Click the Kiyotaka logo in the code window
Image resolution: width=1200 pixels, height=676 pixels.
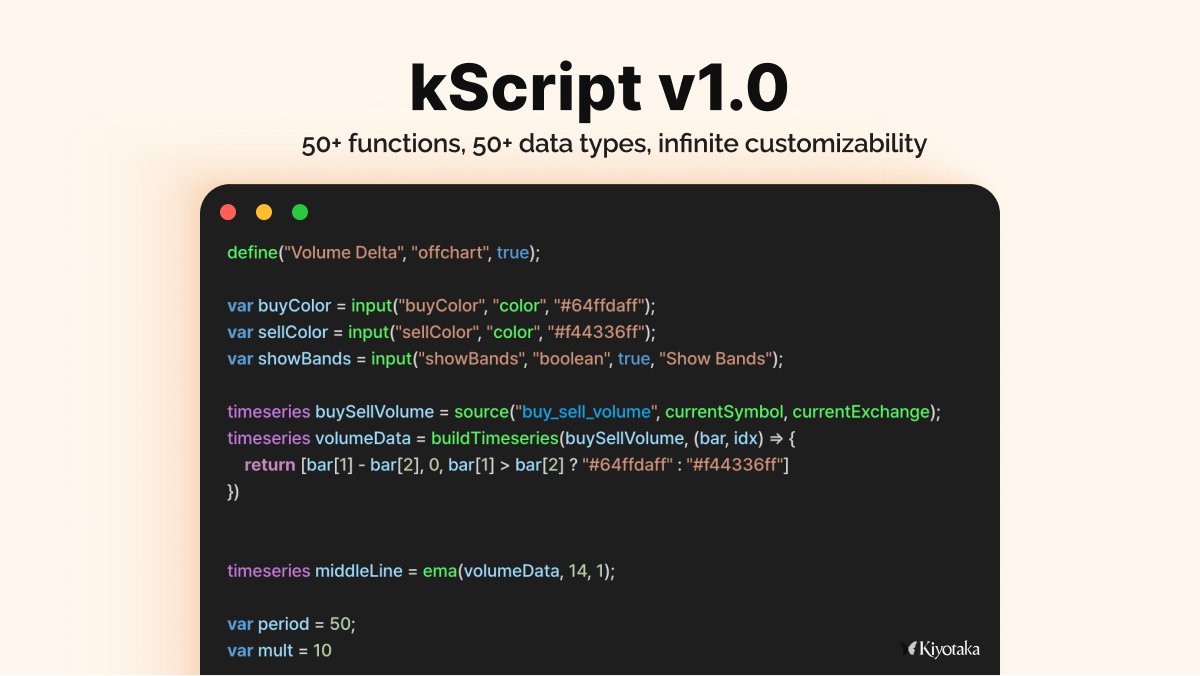pyautogui.click(x=940, y=649)
